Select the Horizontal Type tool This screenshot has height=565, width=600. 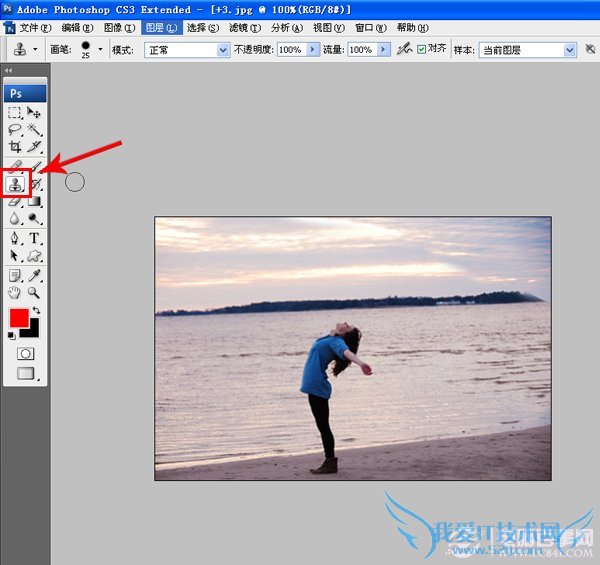(34, 238)
